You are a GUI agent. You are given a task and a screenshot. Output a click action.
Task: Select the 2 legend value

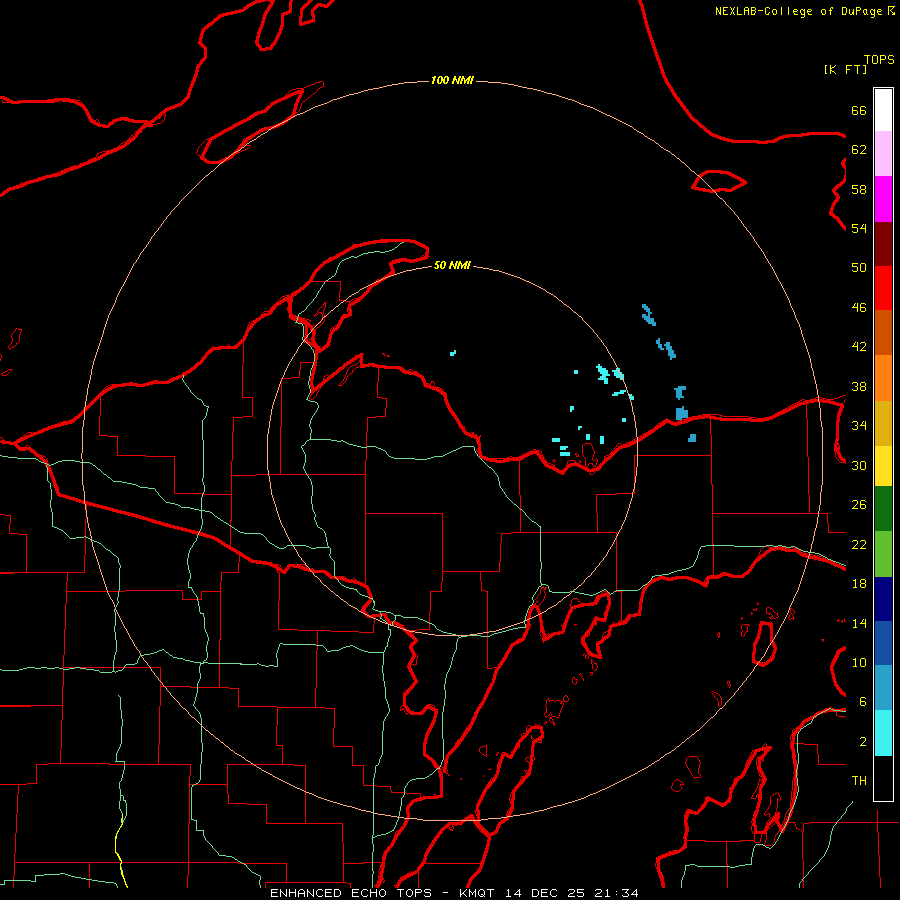point(863,741)
